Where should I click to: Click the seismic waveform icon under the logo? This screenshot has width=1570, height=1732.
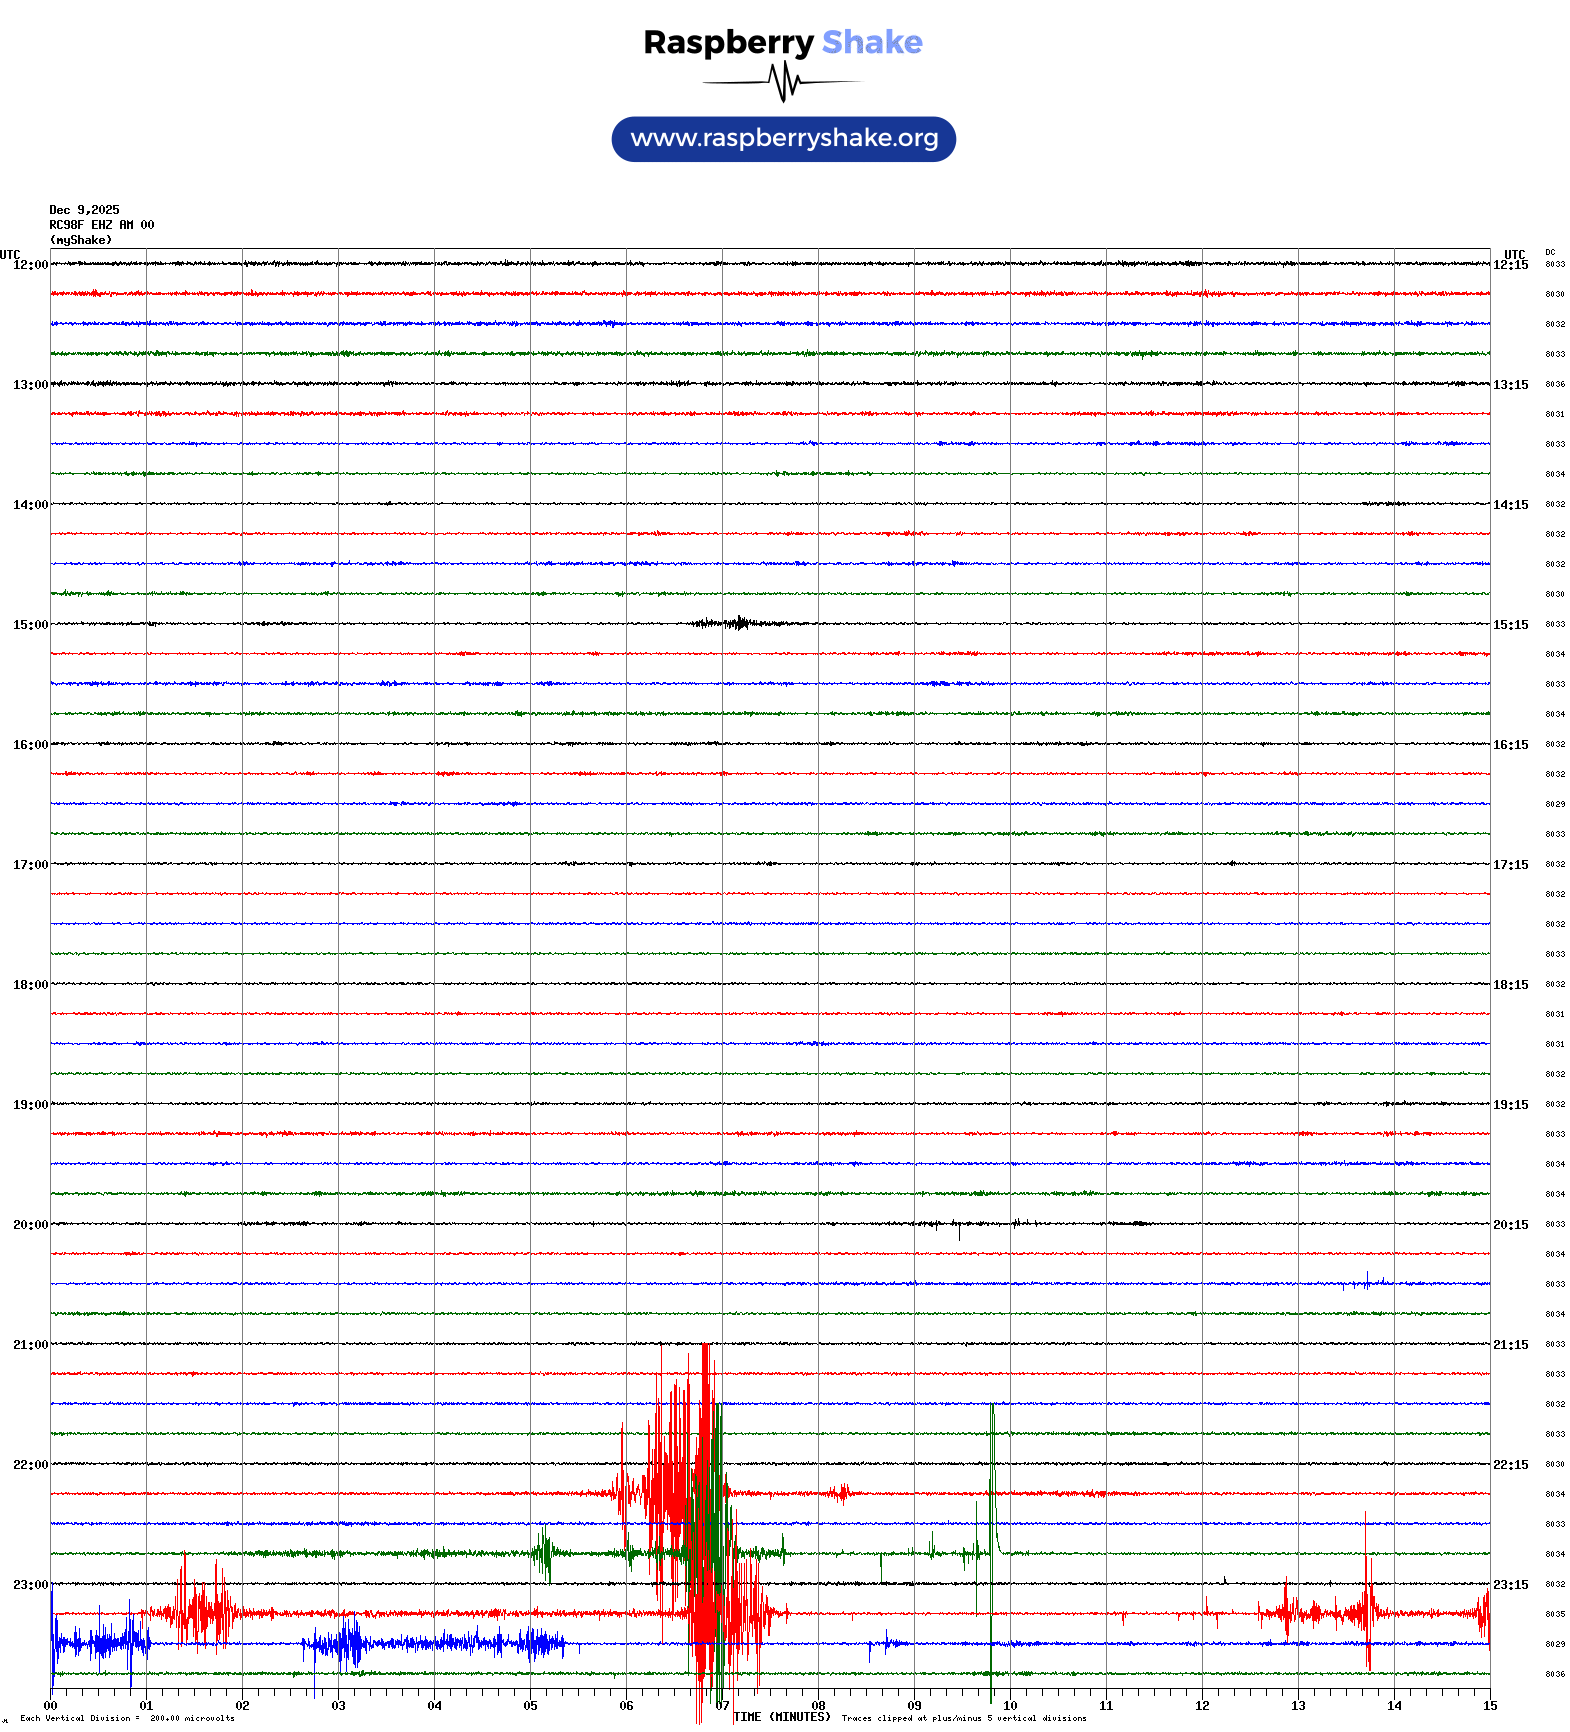coord(783,82)
